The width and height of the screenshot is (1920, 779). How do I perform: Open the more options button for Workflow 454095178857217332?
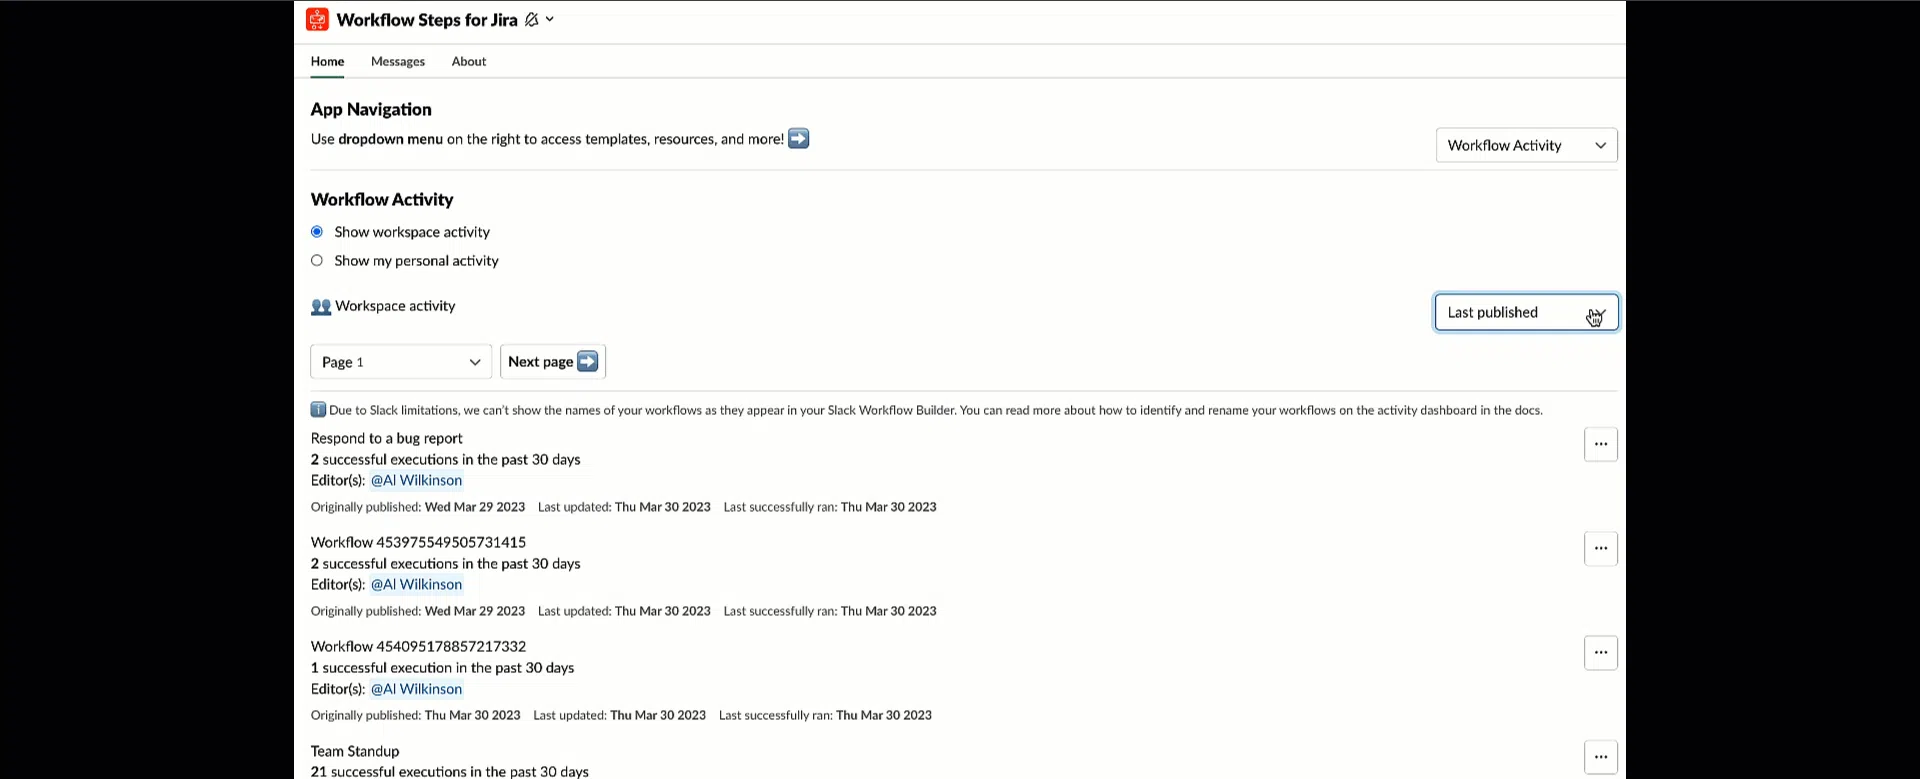coord(1600,652)
